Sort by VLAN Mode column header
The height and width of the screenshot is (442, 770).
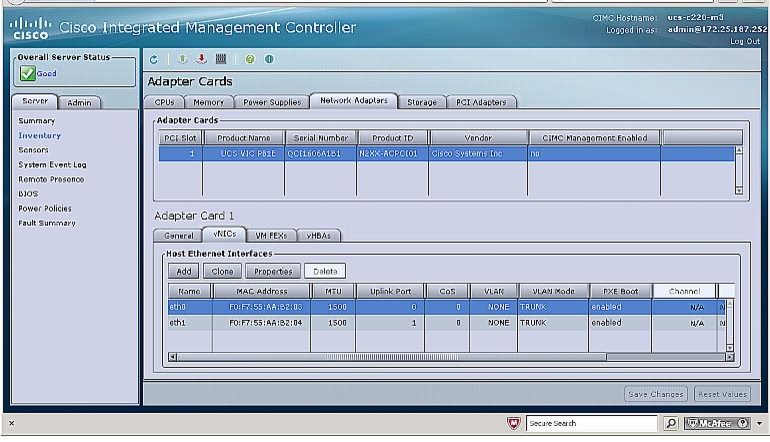pos(553,291)
